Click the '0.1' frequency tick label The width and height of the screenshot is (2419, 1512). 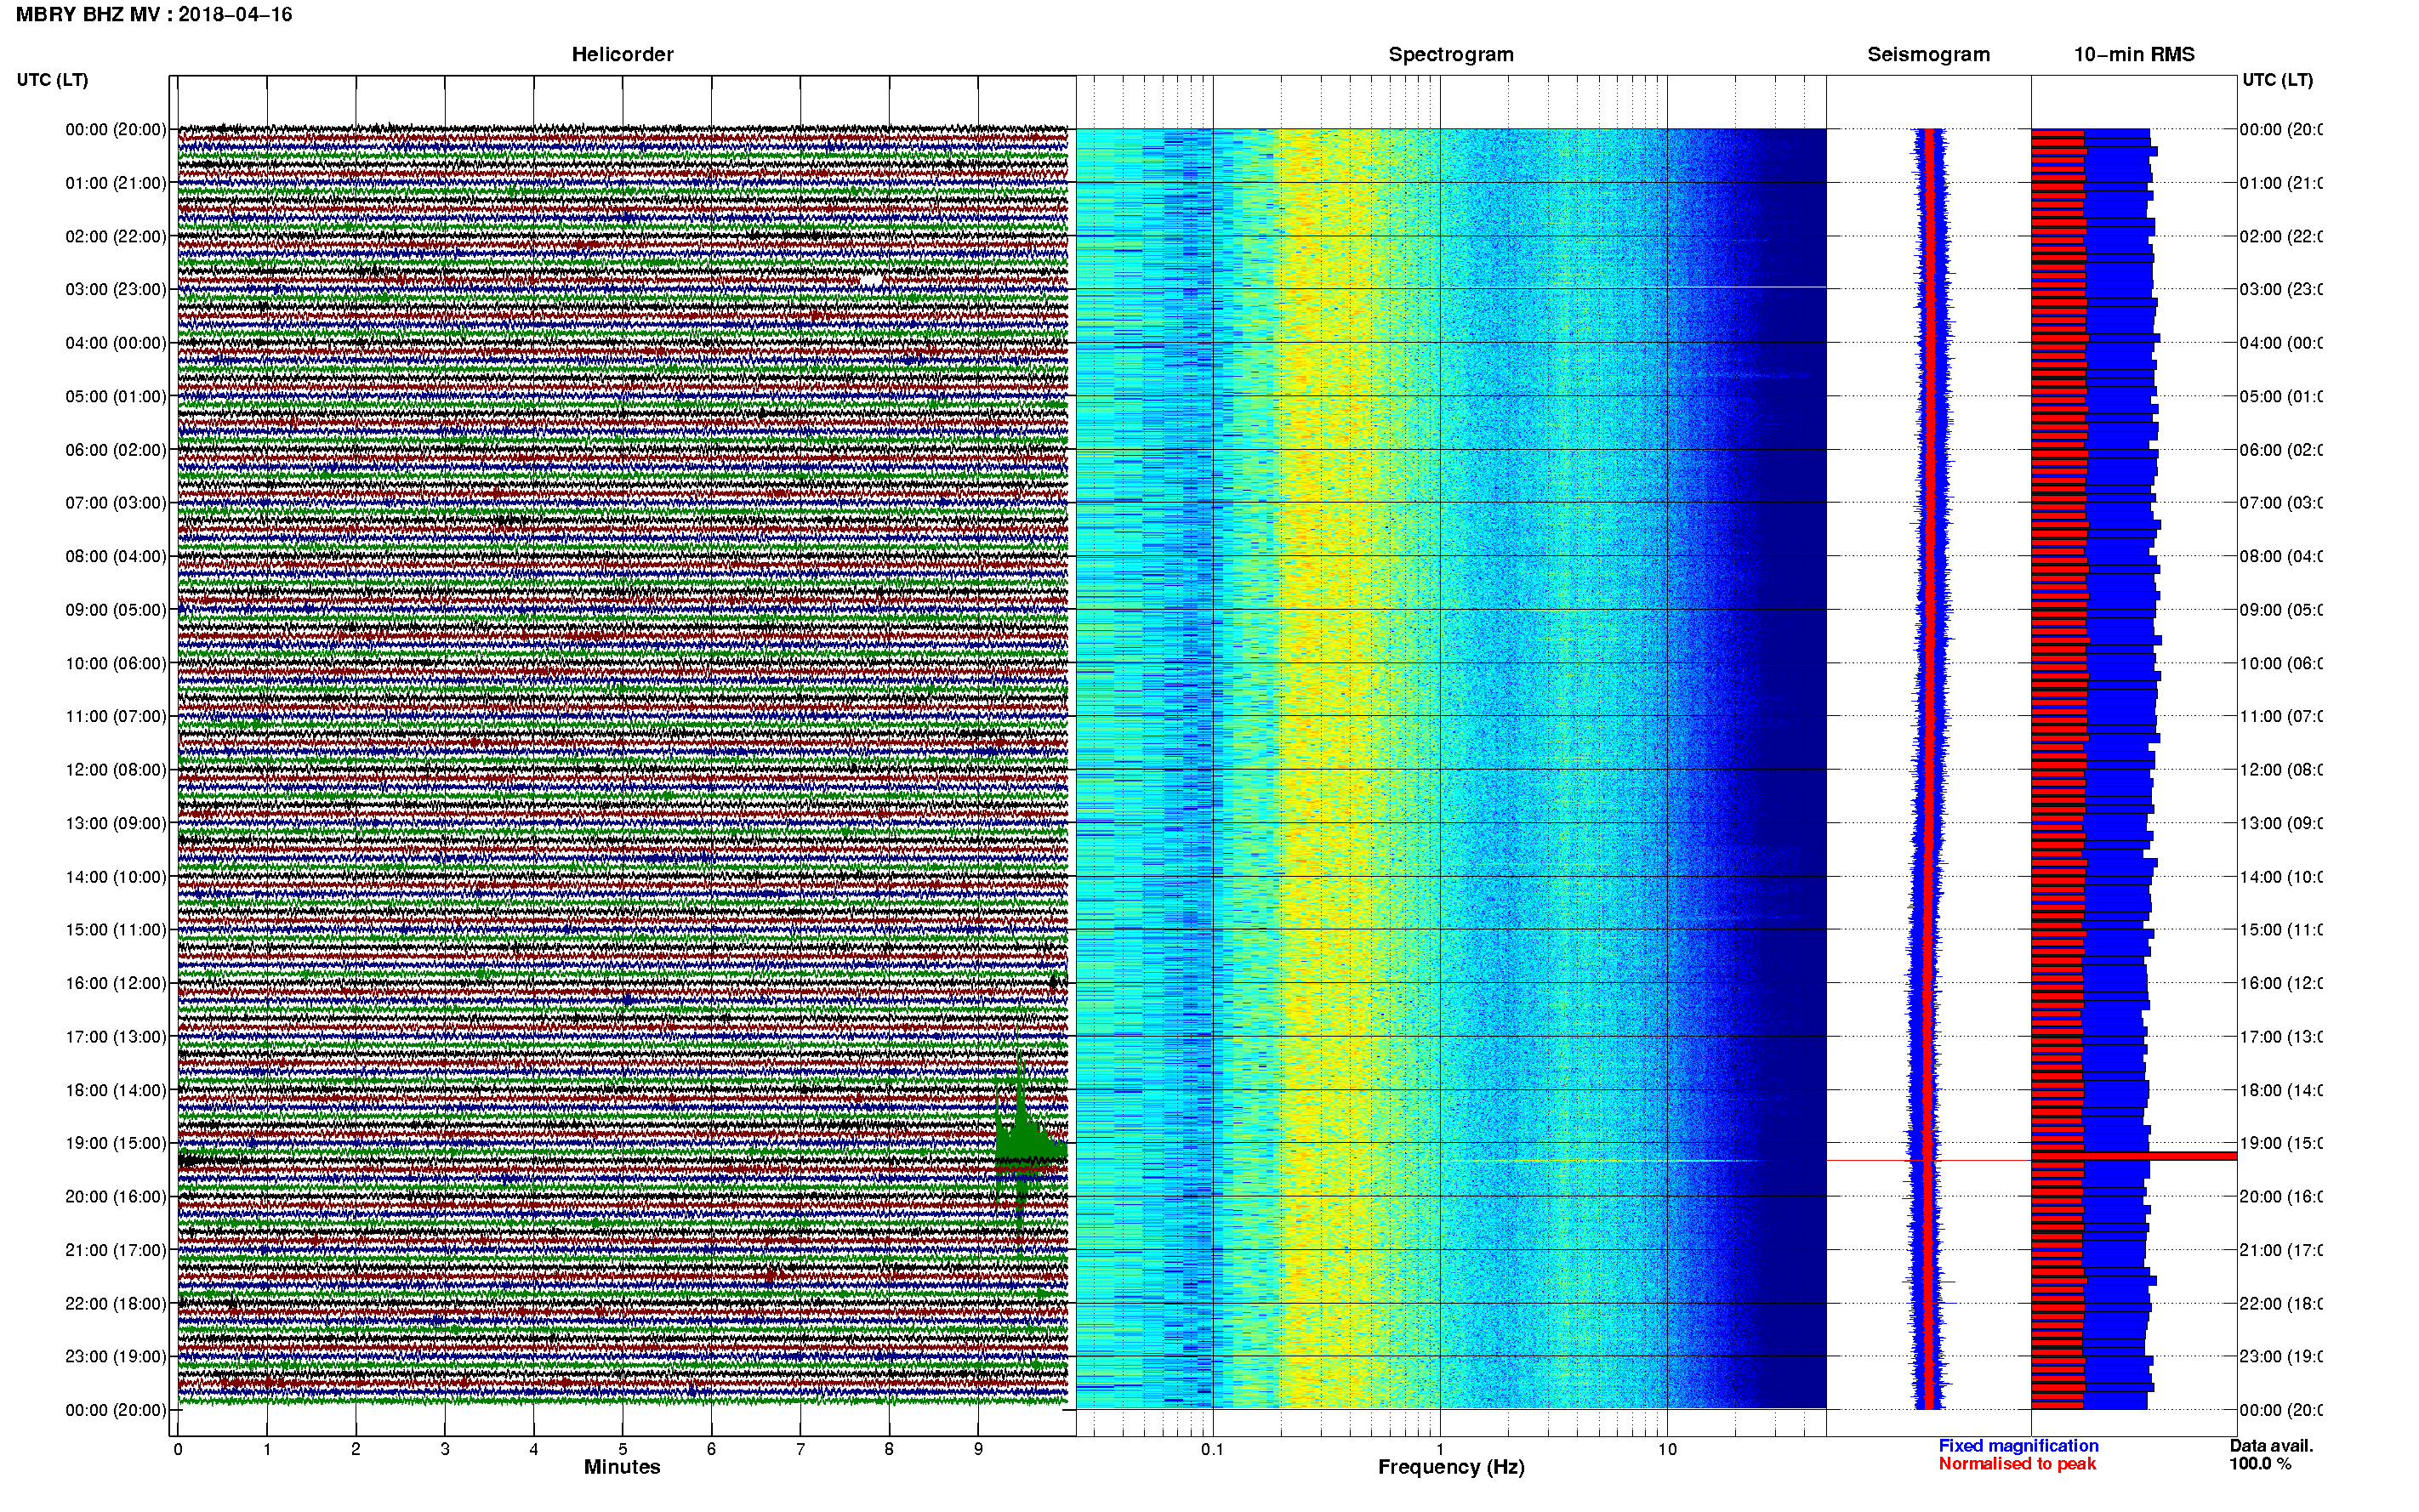(x=1212, y=1448)
